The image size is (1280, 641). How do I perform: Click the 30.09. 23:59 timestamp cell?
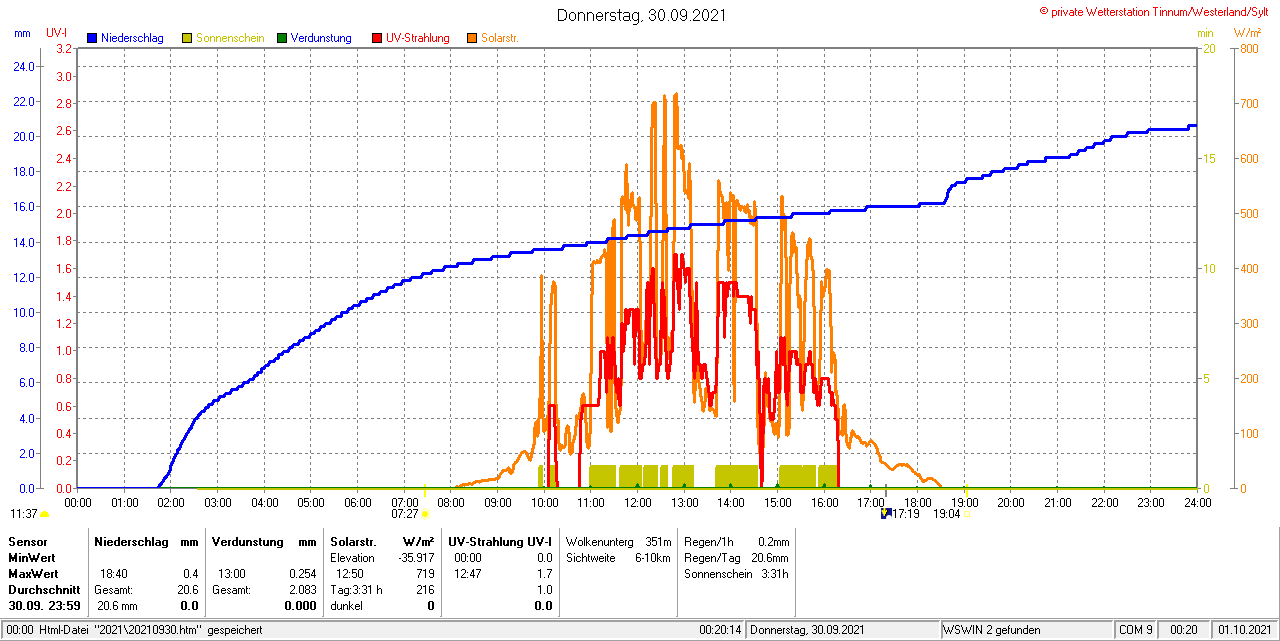coord(43,605)
